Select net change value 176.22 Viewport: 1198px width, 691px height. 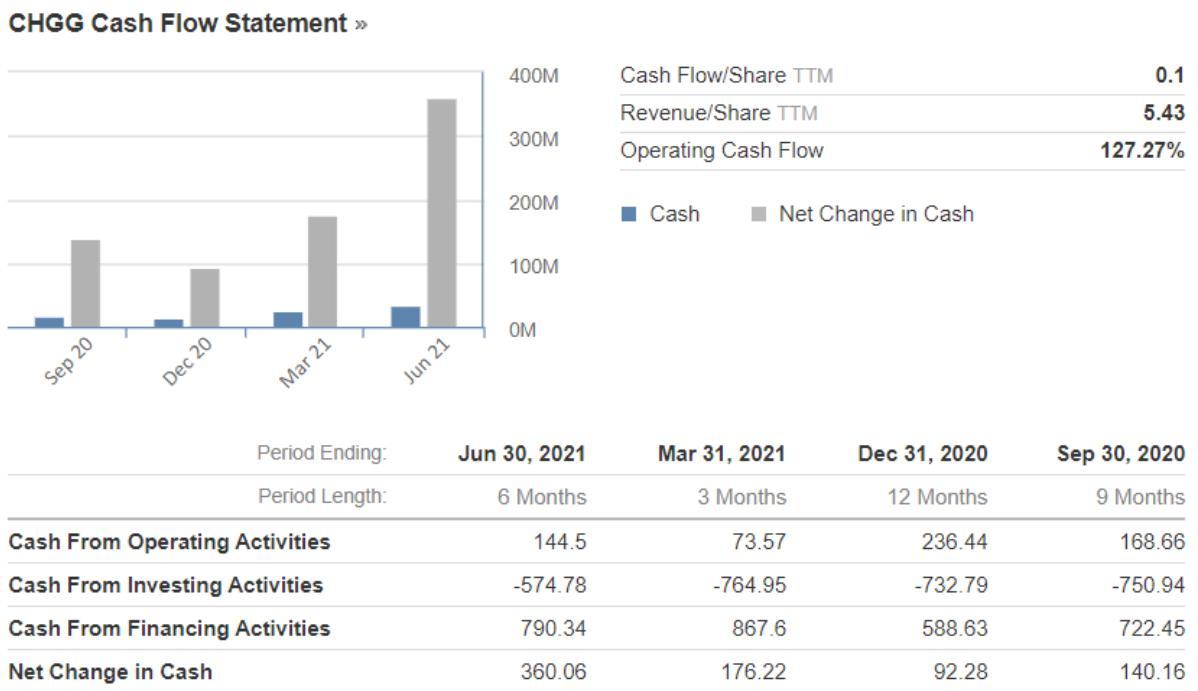pos(753,672)
